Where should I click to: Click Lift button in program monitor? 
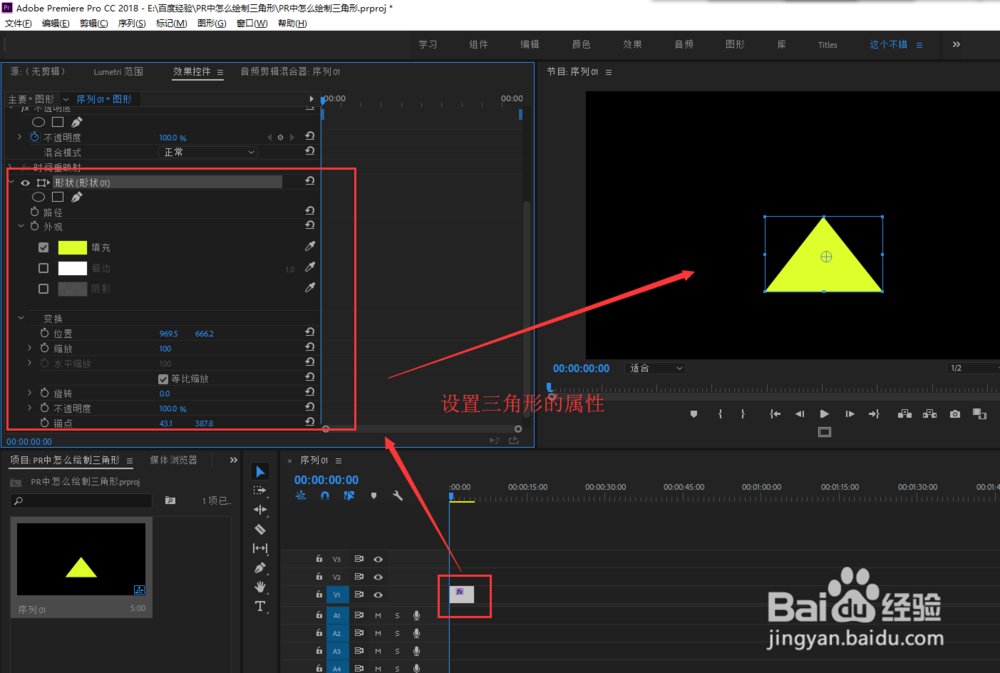[x=904, y=414]
